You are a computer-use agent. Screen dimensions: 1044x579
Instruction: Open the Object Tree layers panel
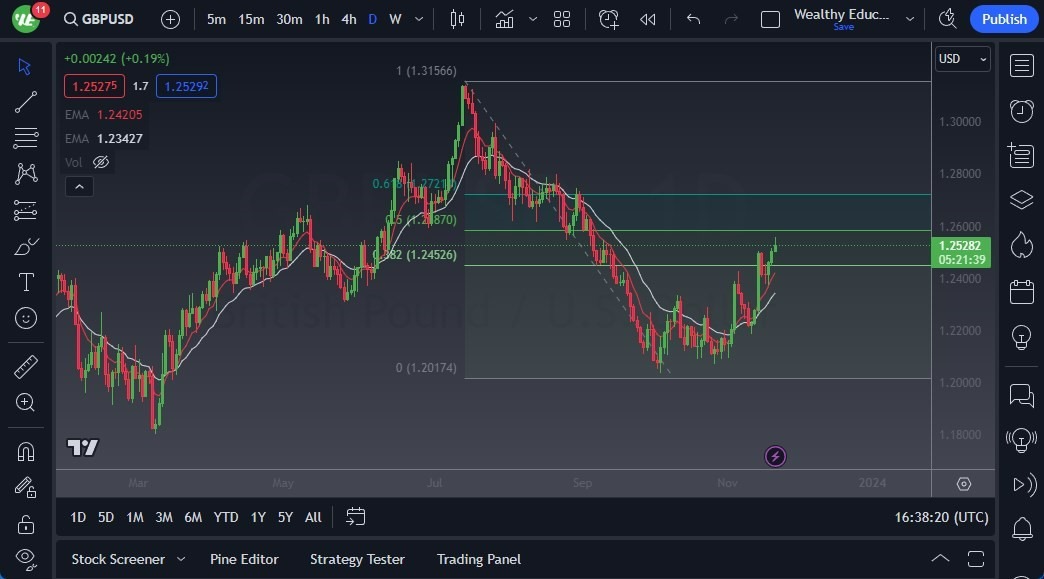(1021, 199)
